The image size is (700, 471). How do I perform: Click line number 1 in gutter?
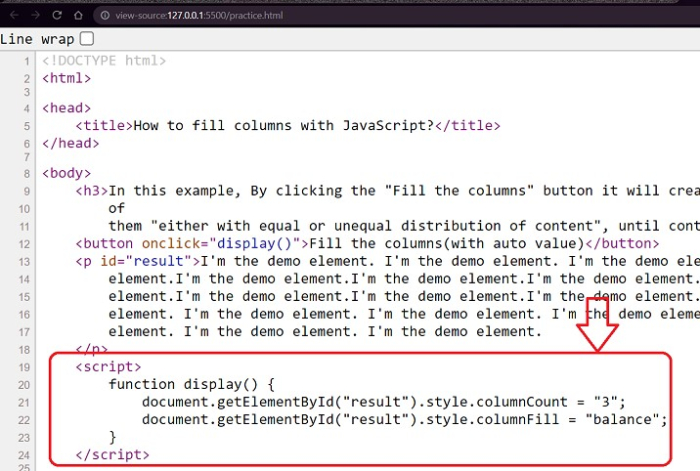coord(26,60)
